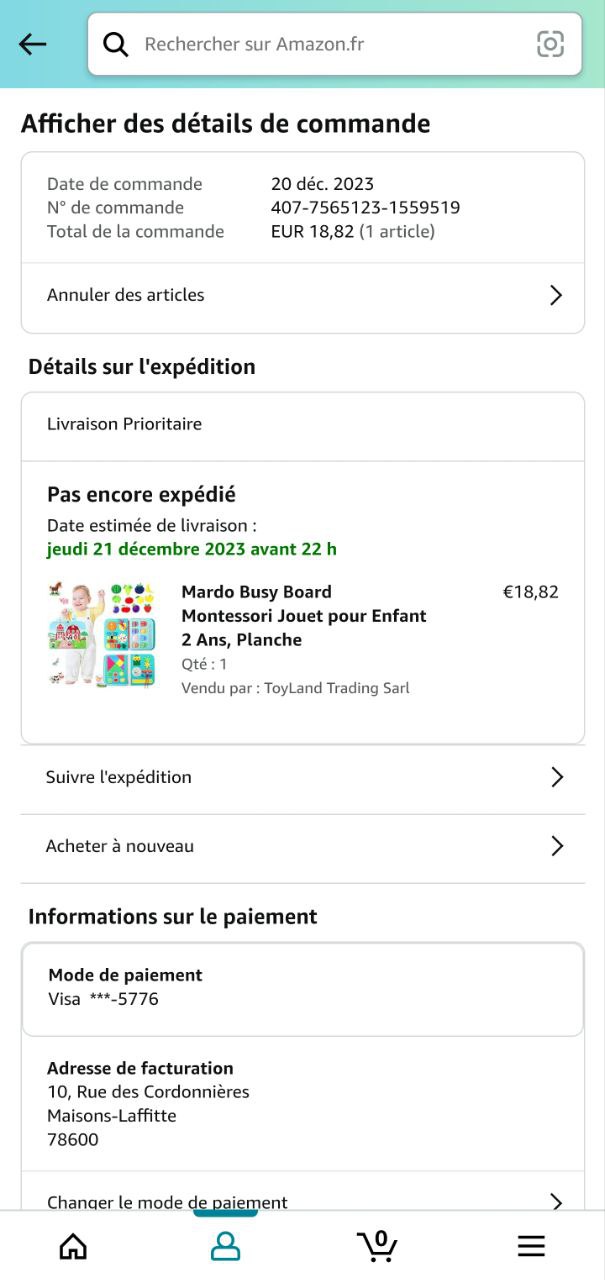The image size is (605, 1280).
Task: Open the camera scan search icon
Action: pyautogui.click(x=550, y=44)
